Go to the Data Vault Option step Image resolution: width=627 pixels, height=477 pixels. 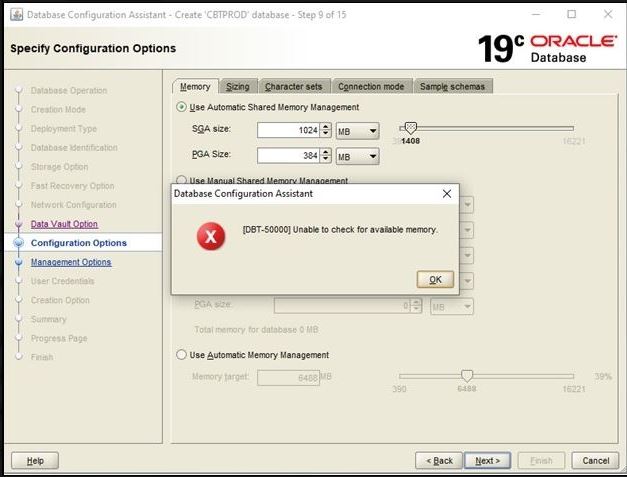pos(64,224)
